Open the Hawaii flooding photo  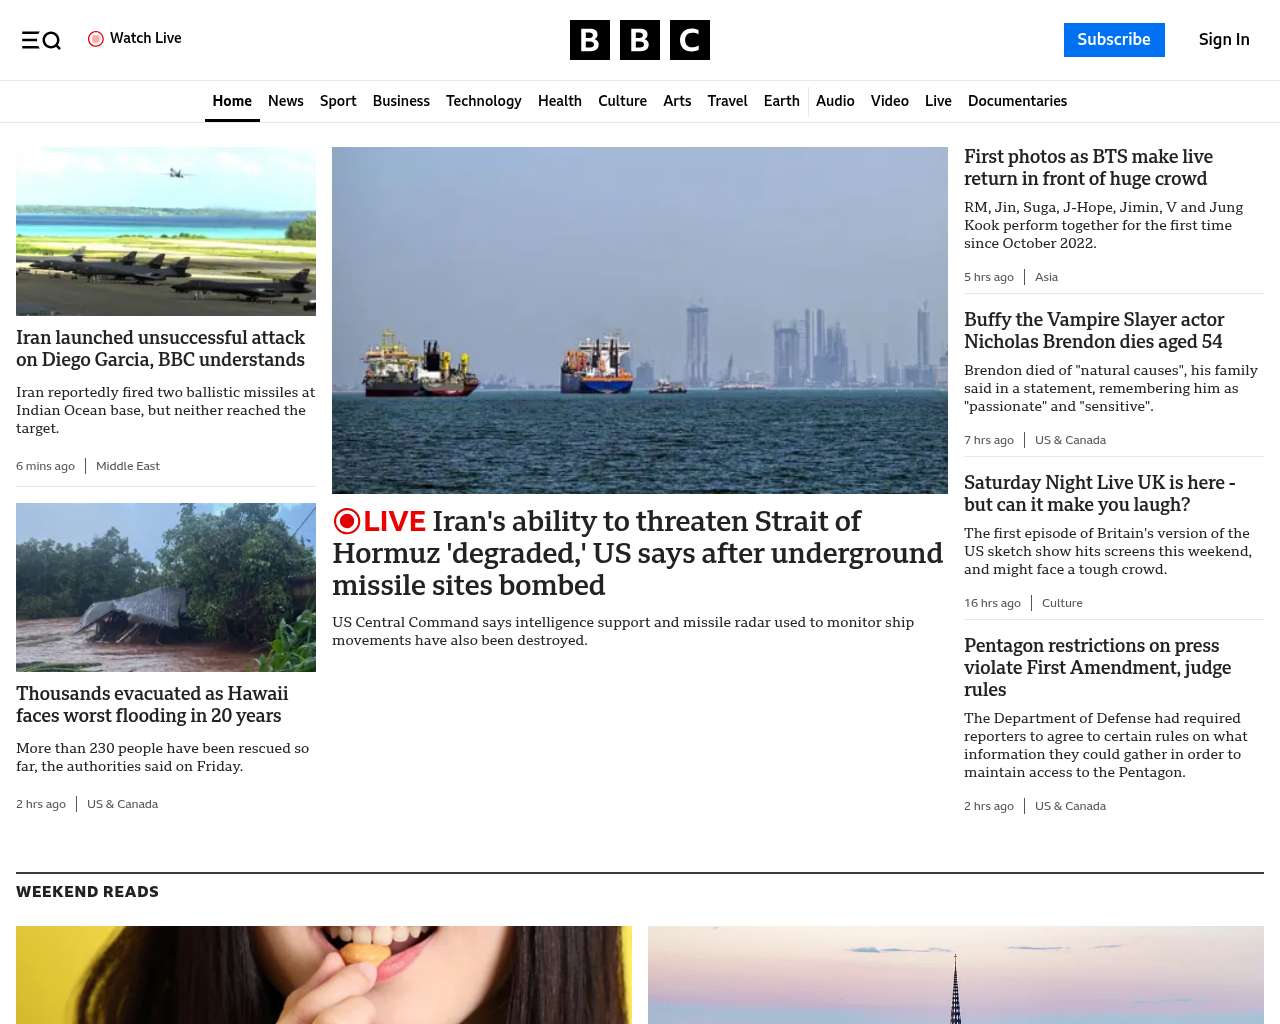[166, 587]
